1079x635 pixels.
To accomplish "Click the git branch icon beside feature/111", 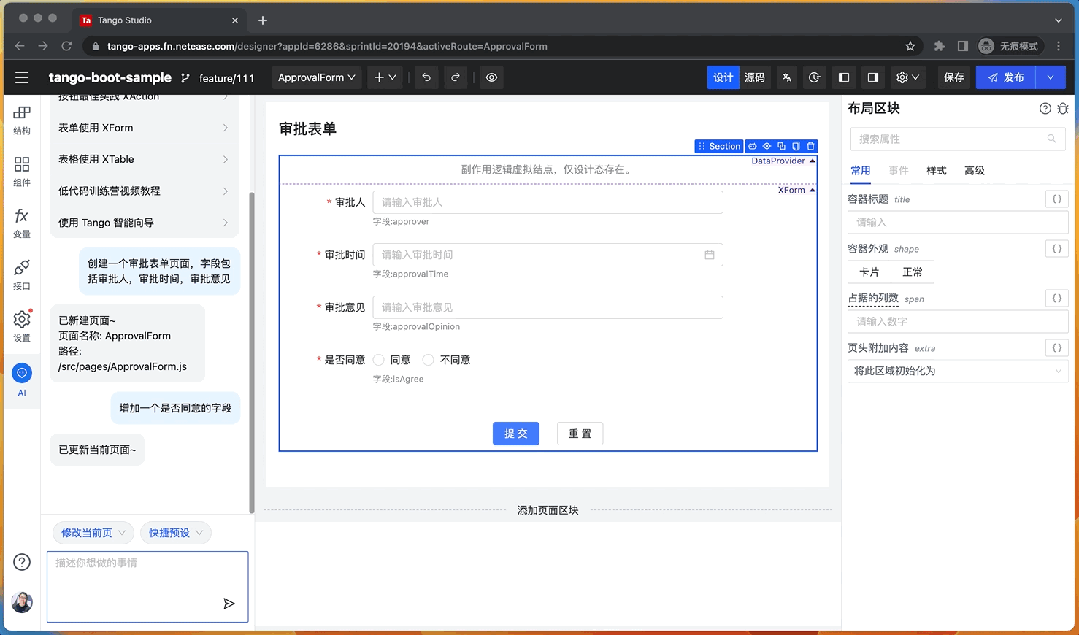I will 185,78.
